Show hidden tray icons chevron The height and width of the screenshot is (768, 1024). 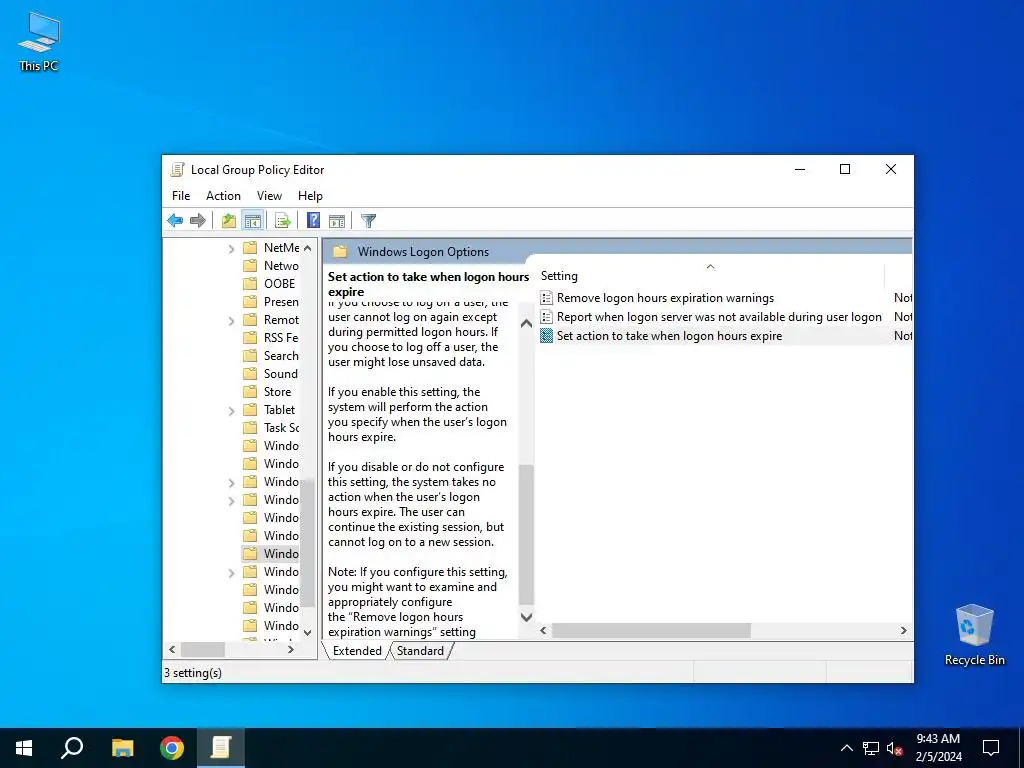point(846,748)
